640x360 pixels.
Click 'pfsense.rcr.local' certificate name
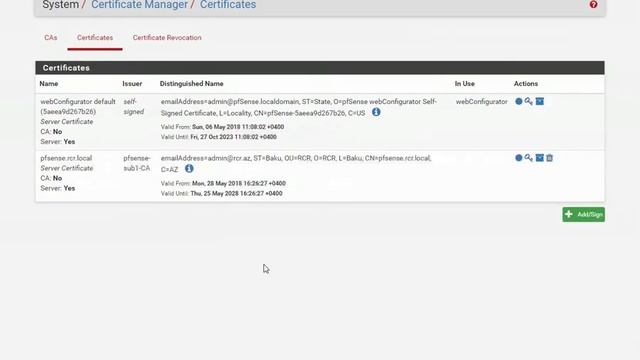click(66, 158)
